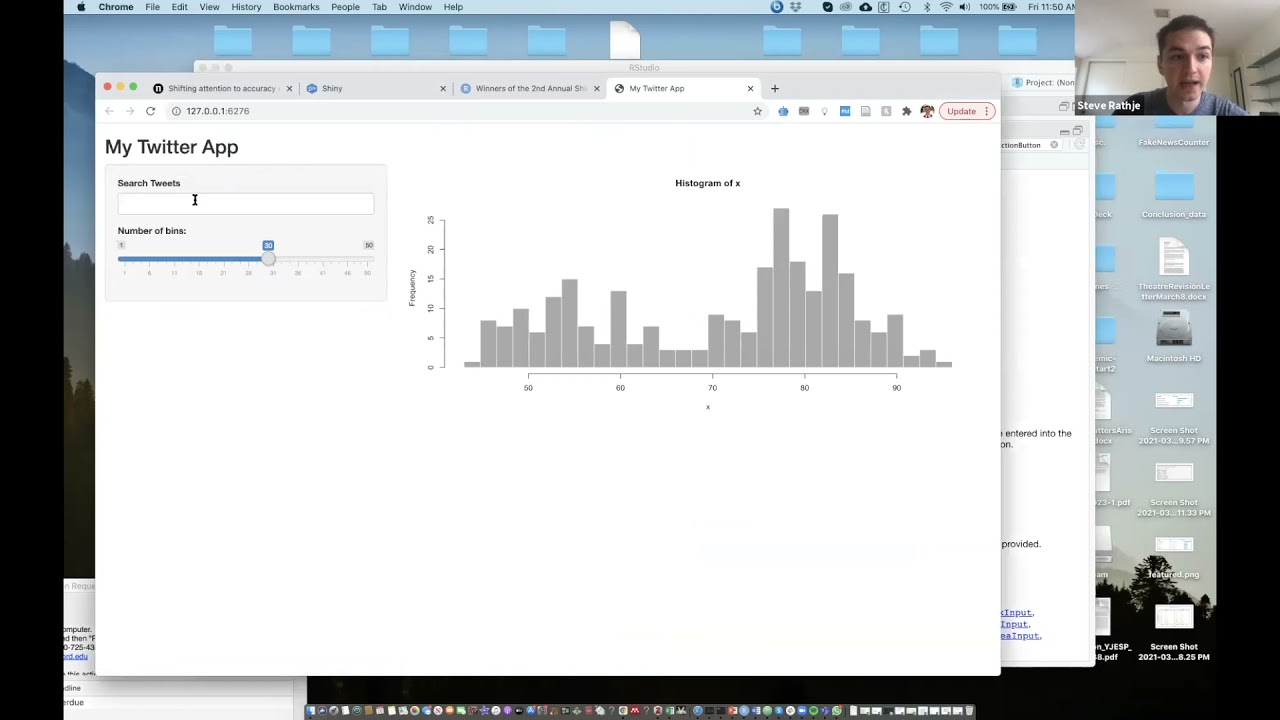Image resolution: width=1280 pixels, height=720 pixels.
Task: Click the address bar showing 127.0.0.1:6276
Action: tap(458, 111)
